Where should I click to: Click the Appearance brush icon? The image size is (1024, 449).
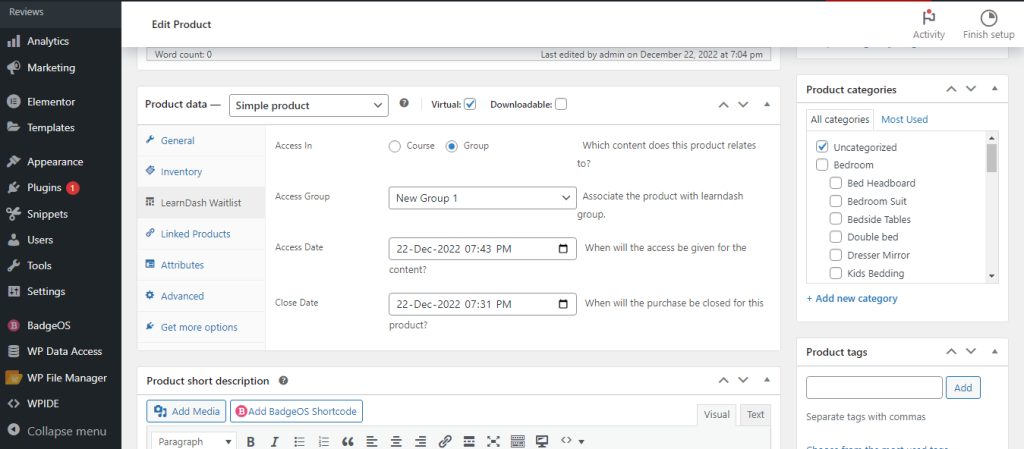click(13, 162)
